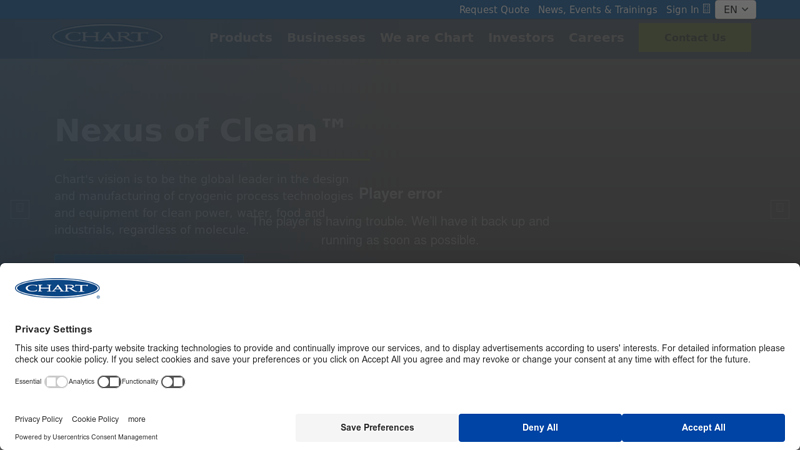Enable the Functionality cookies switch
This screenshot has width=800, height=450.
coord(173,382)
